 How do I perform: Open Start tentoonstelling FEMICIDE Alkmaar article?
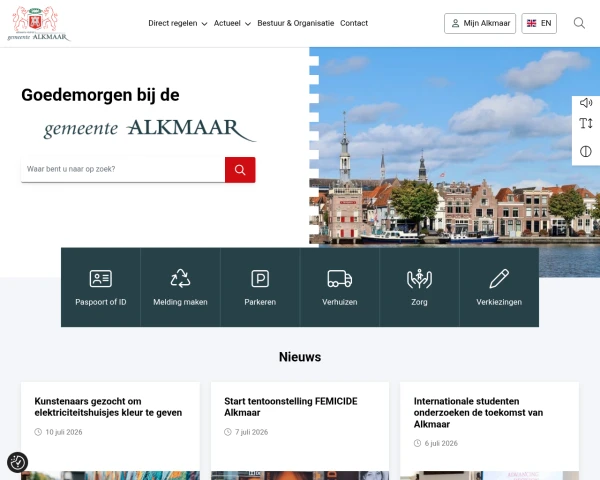(x=291, y=407)
